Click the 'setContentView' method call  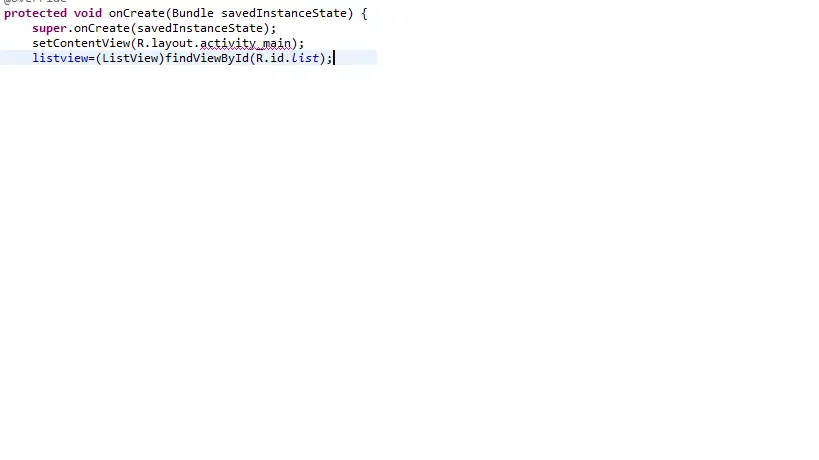(x=81, y=43)
